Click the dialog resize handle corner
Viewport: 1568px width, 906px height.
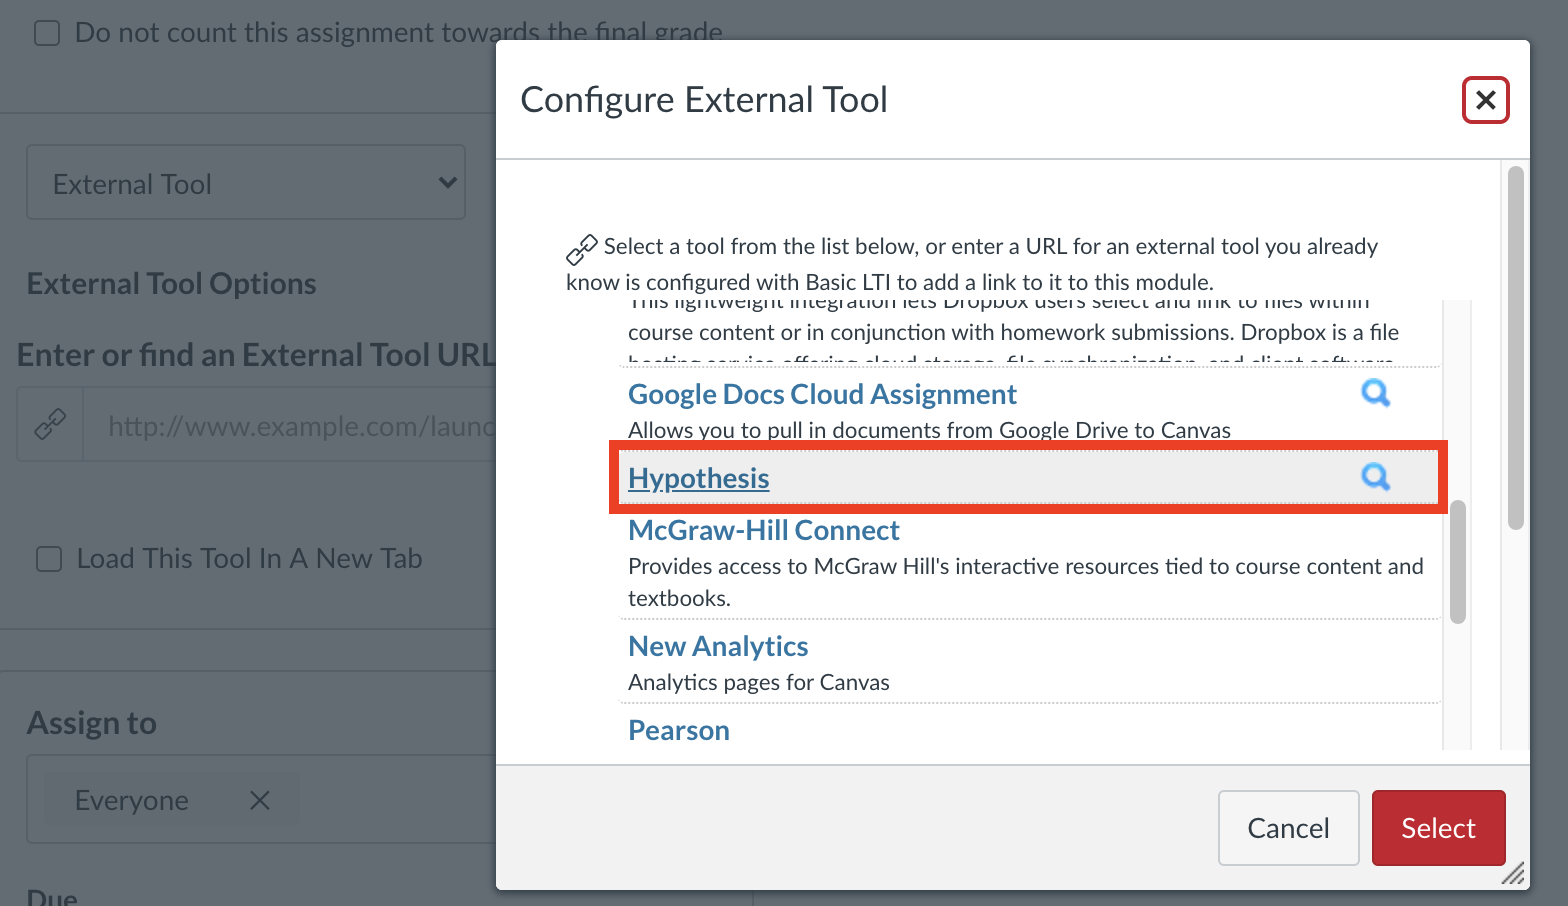[x=1513, y=873]
